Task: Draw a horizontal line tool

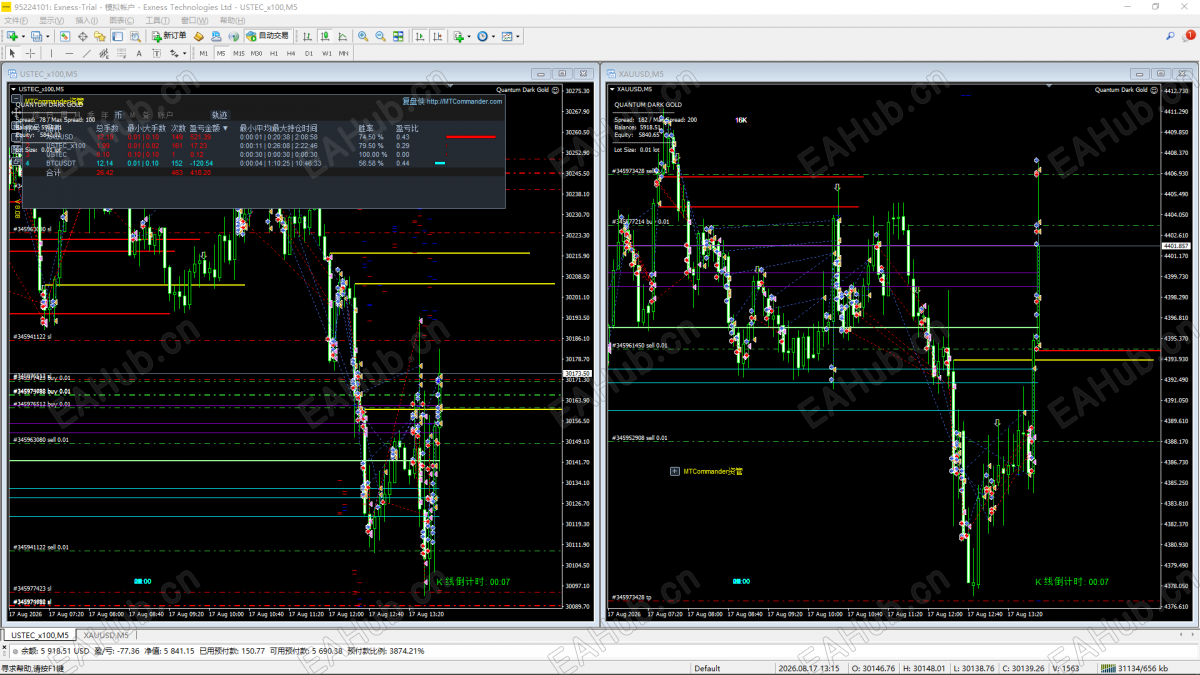Action: coord(69,53)
